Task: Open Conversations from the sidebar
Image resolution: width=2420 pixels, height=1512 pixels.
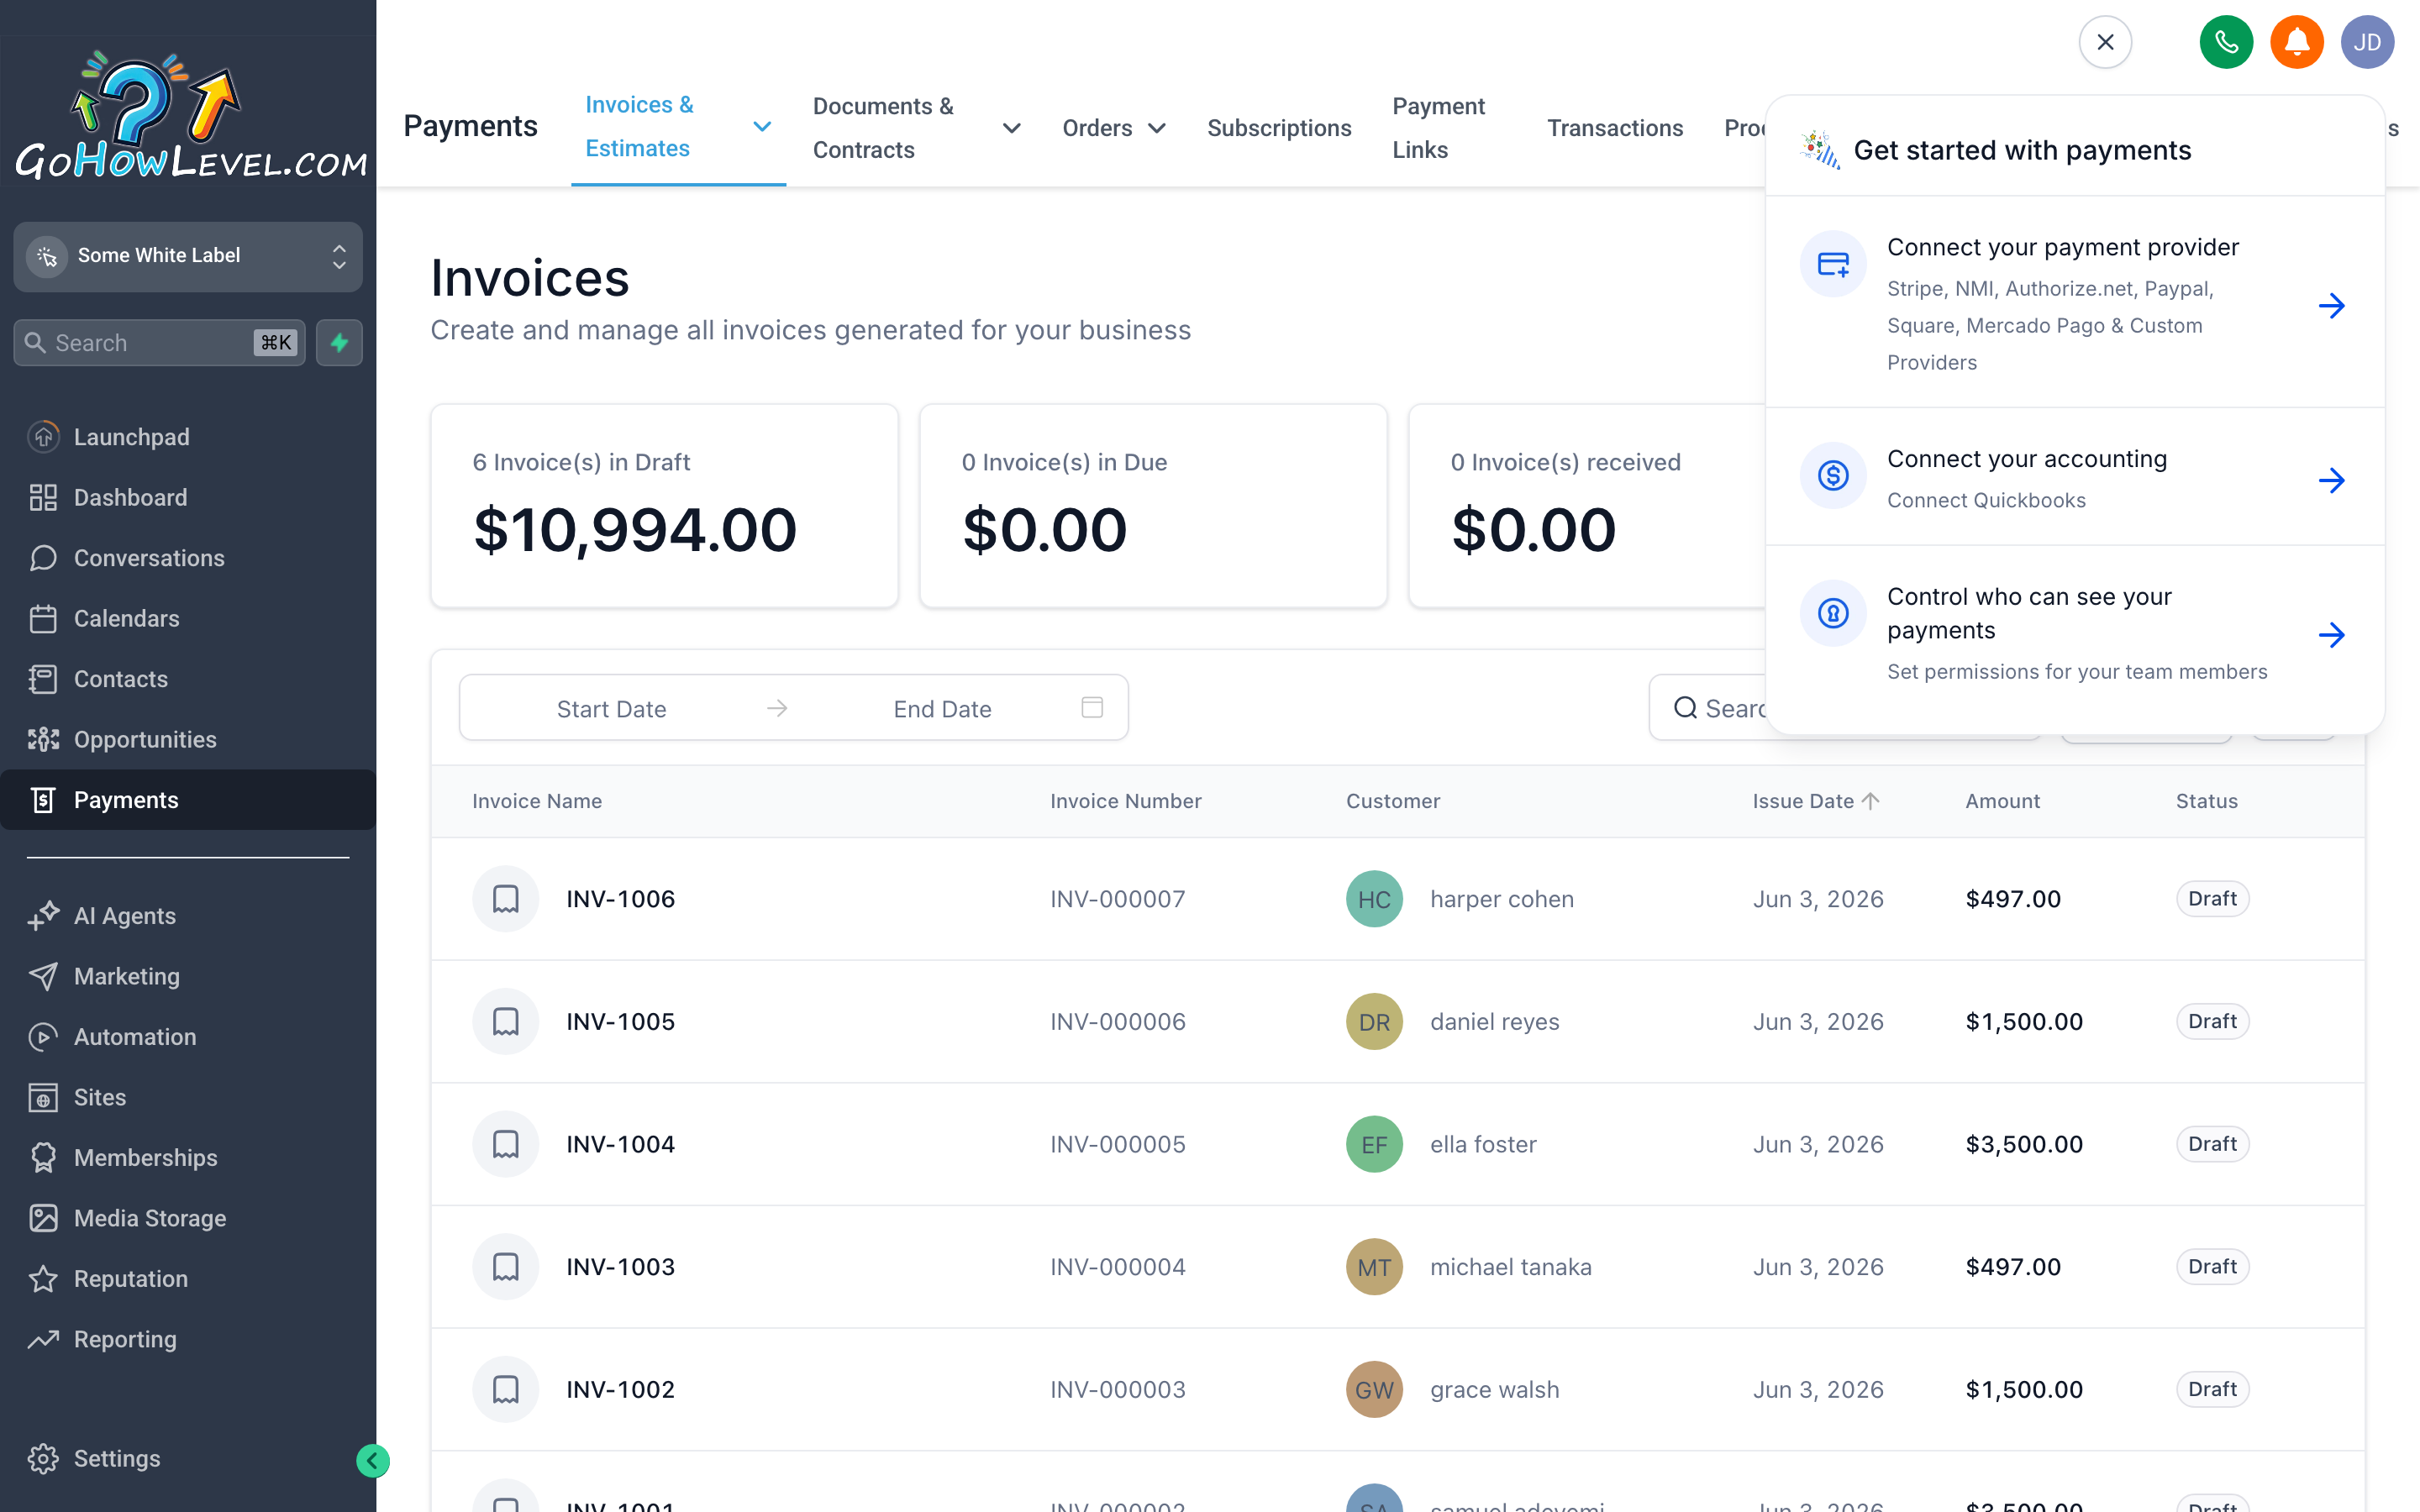Action: [x=188, y=558]
